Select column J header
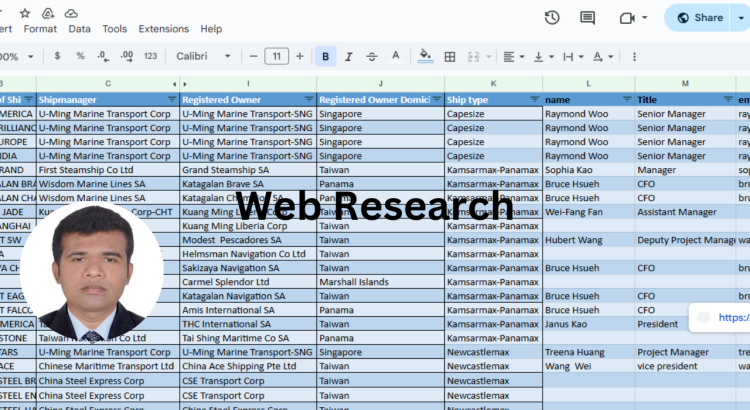750x410 pixels. [x=381, y=84]
